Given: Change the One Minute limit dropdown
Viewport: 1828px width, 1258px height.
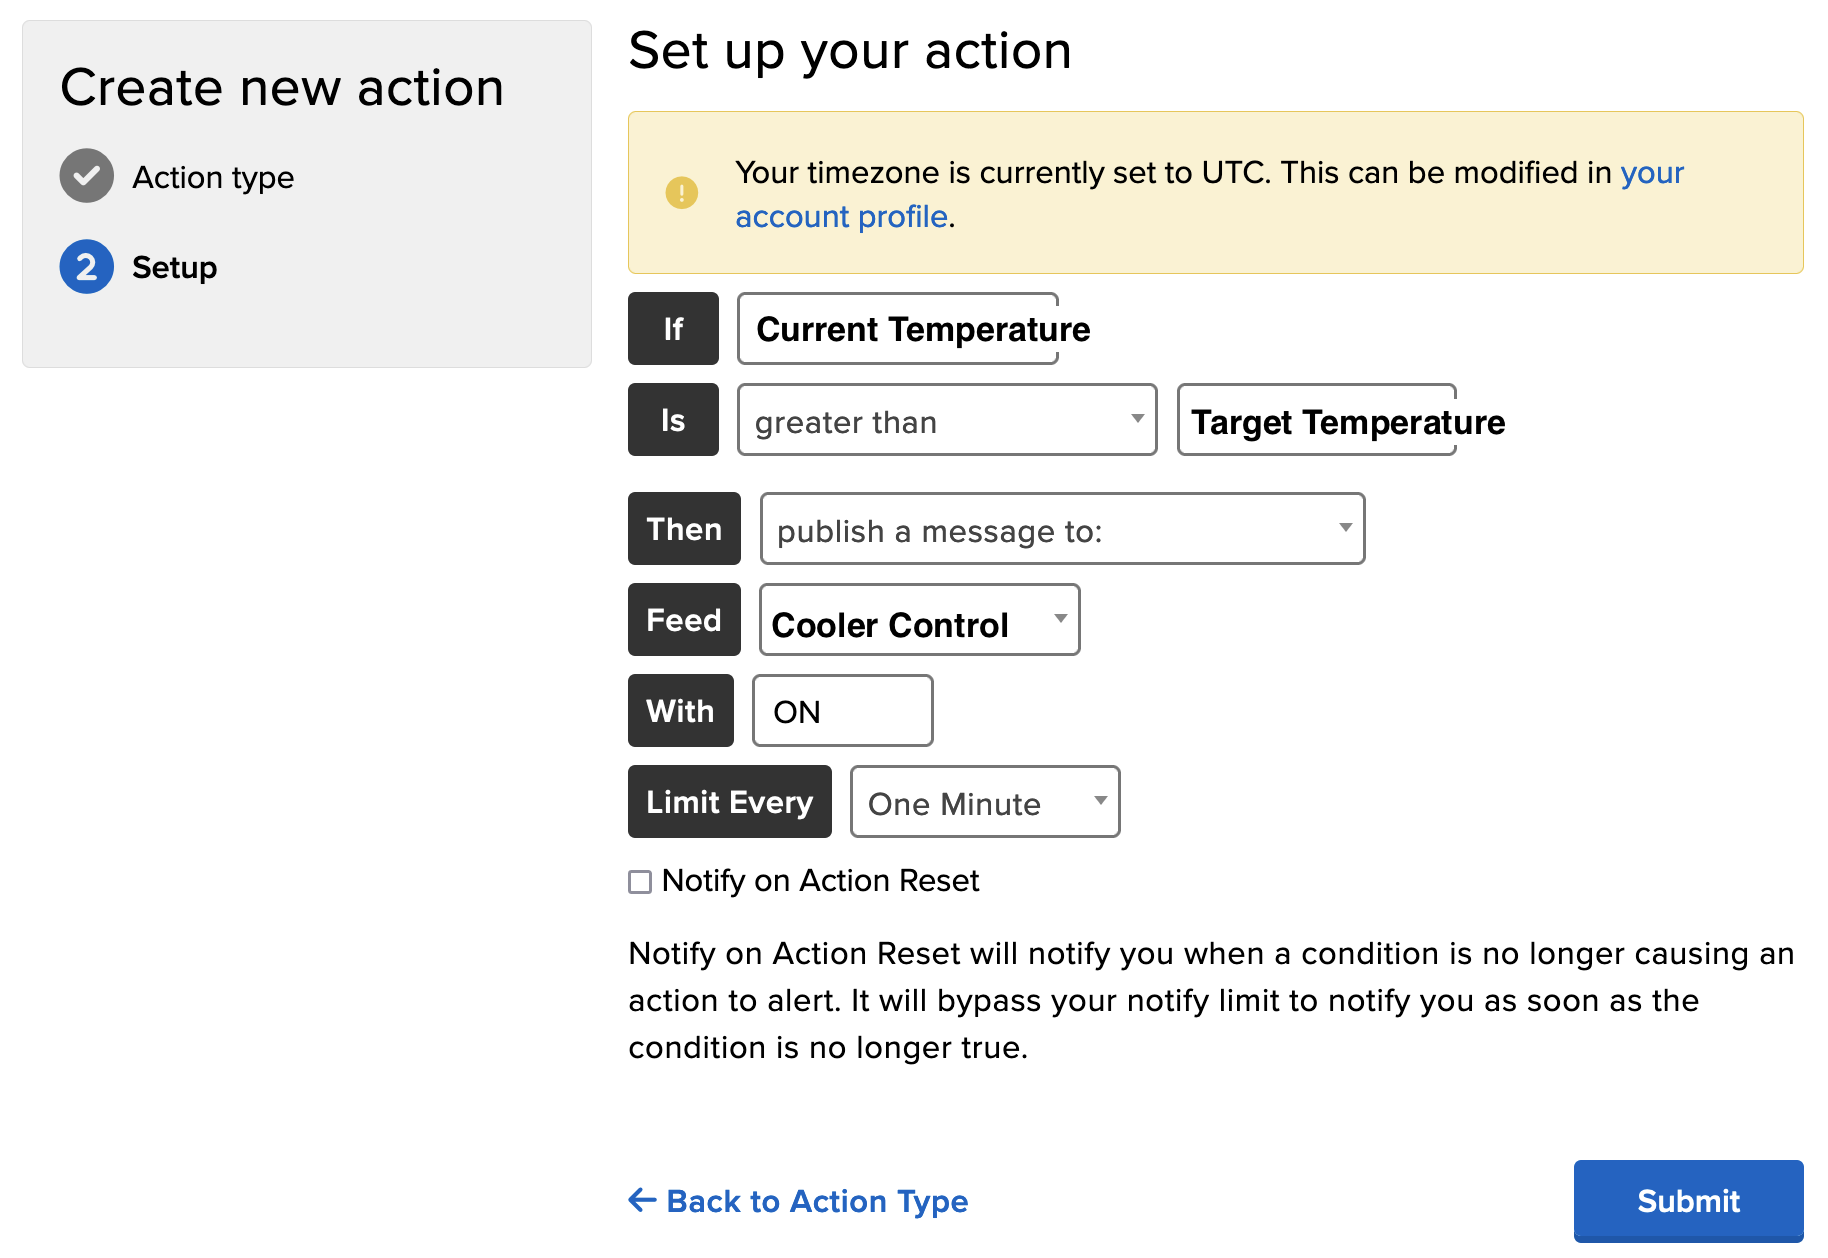Looking at the screenshot, I should point(983,802).
